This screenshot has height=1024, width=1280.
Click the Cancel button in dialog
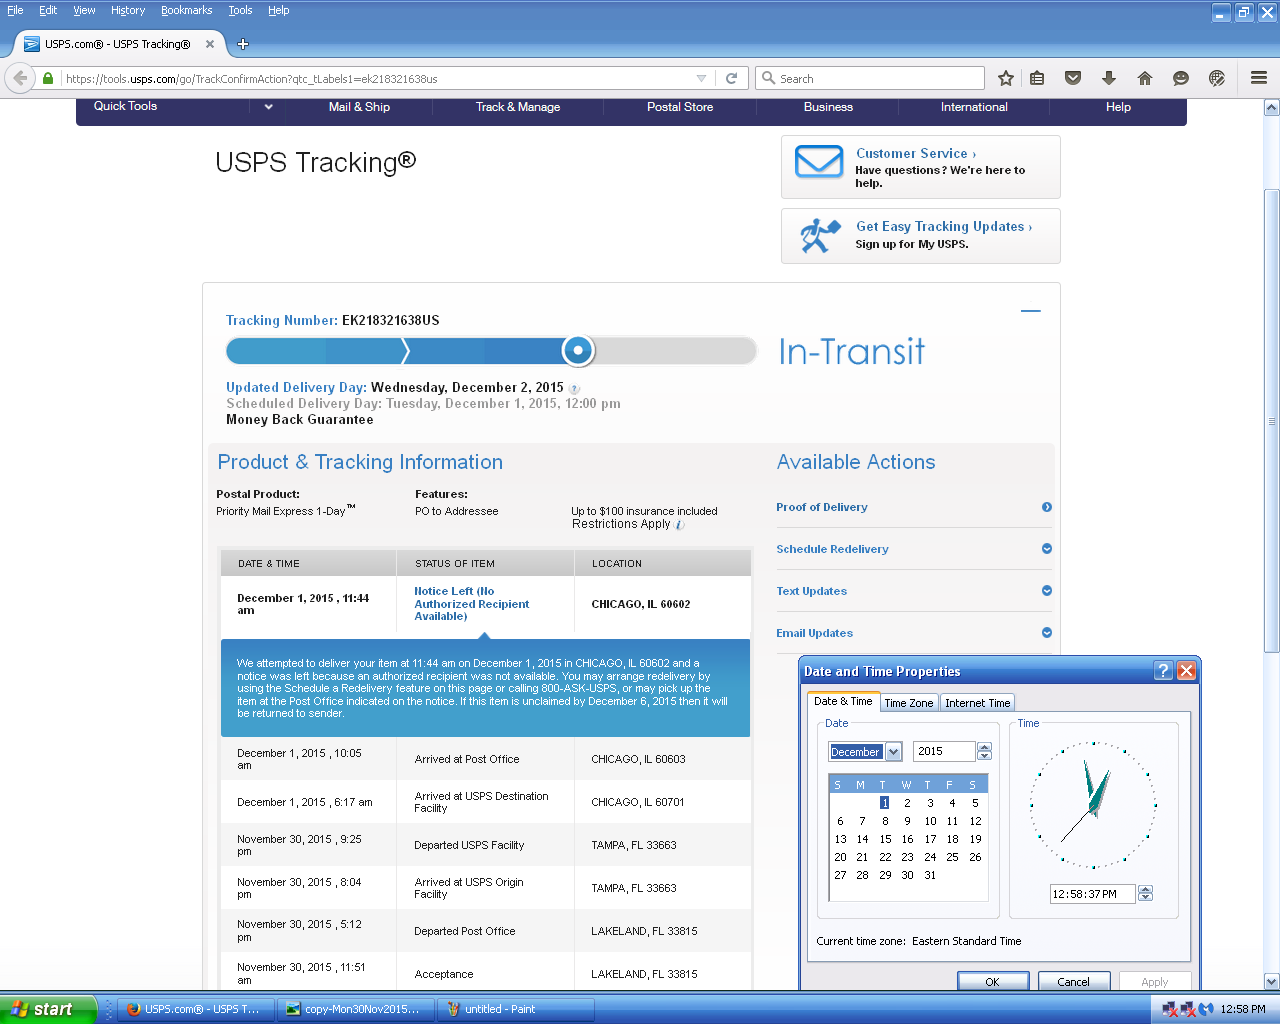(1073, 981)
